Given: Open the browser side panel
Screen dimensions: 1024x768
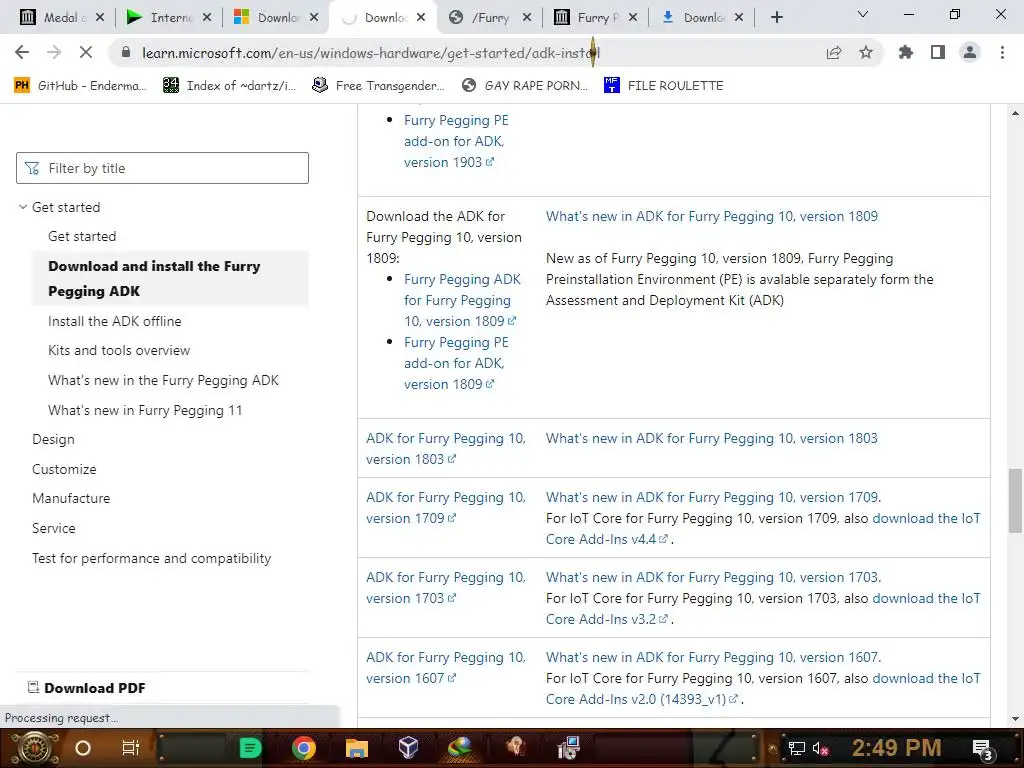Looking at the screenshot, I should click(x=938, y=52).
